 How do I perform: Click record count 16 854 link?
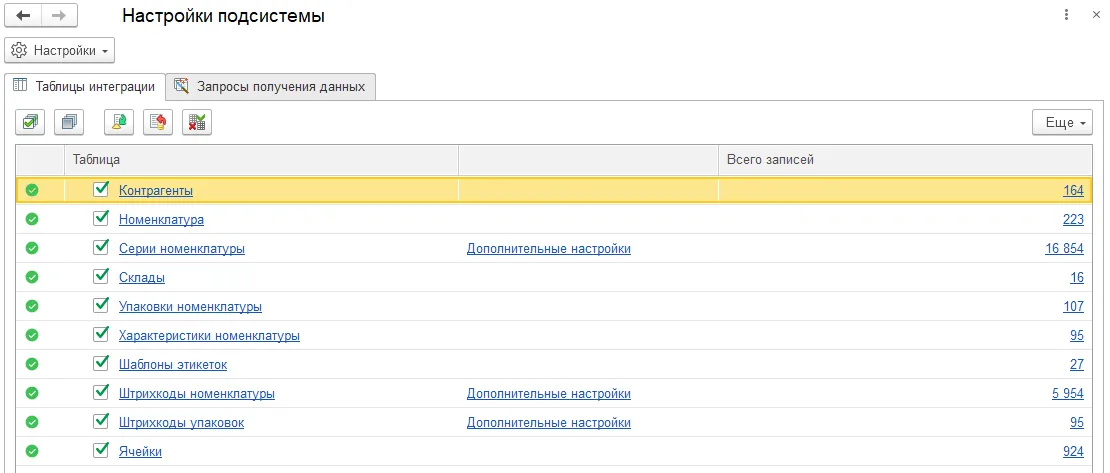tap(1064, 248)
